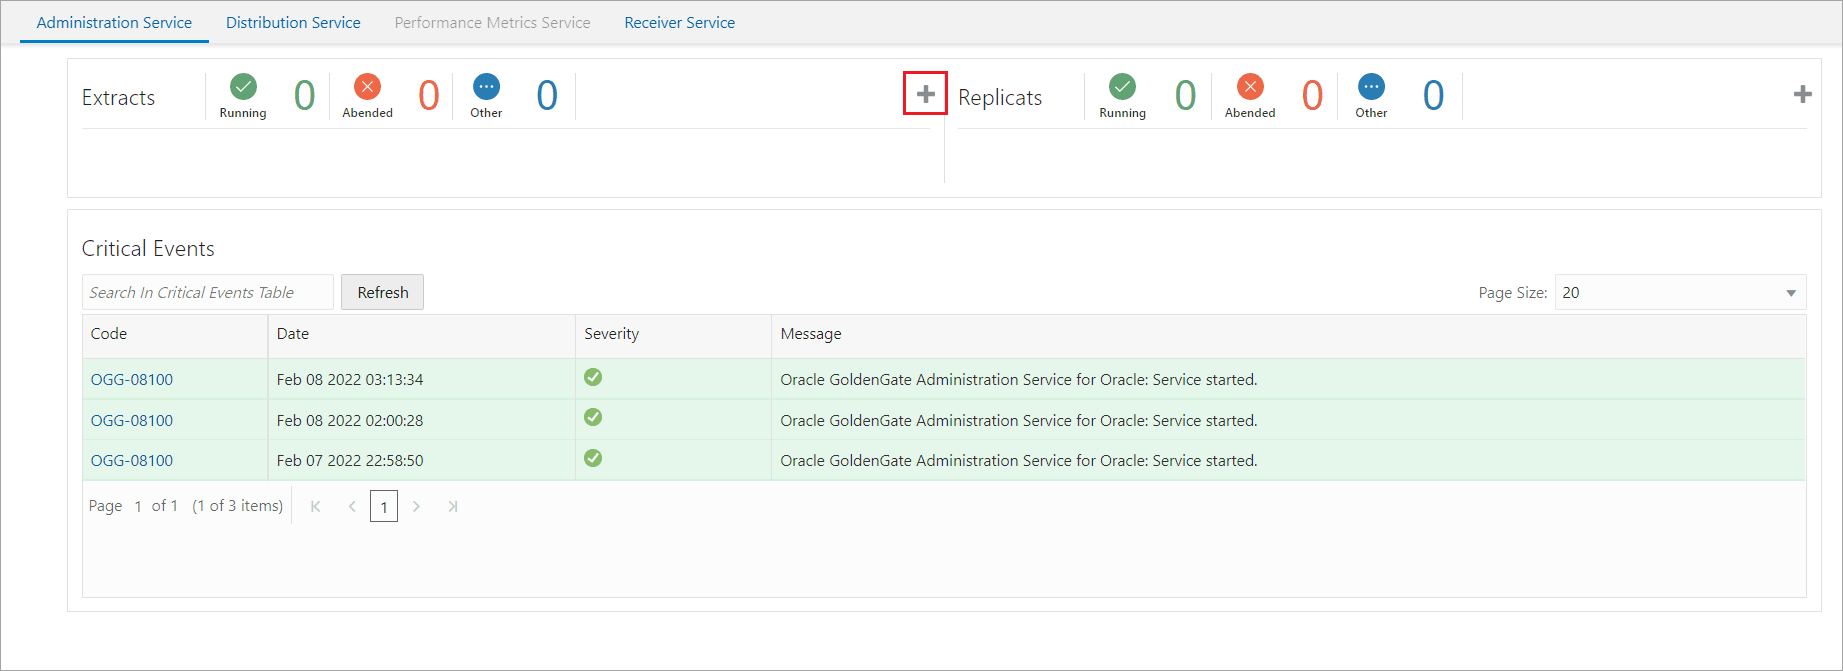
Task: Click the Add Replicat plus icon
Action: click(1802, 94)
